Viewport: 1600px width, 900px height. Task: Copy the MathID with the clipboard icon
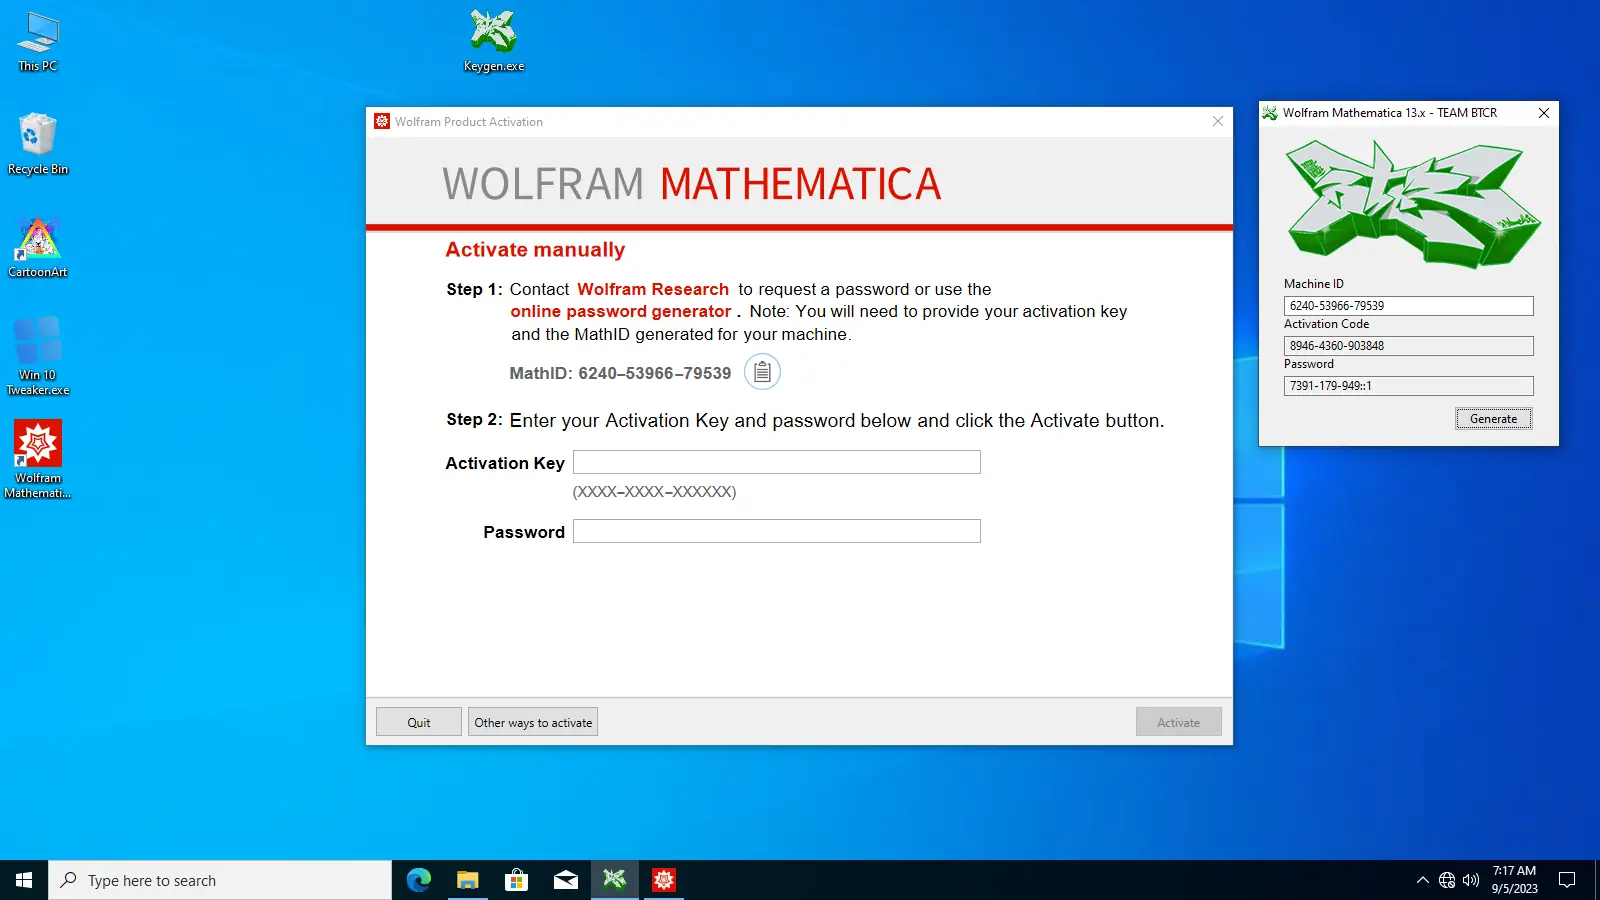762,372
